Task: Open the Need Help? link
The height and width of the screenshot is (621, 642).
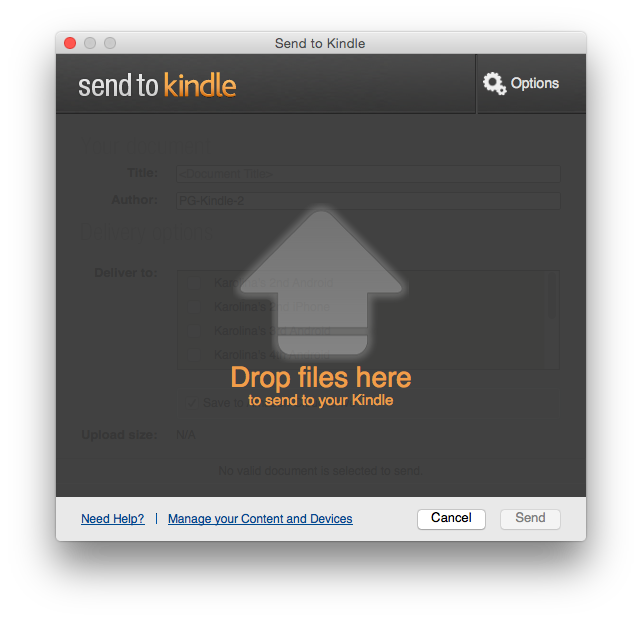Action: coord(113,519)
